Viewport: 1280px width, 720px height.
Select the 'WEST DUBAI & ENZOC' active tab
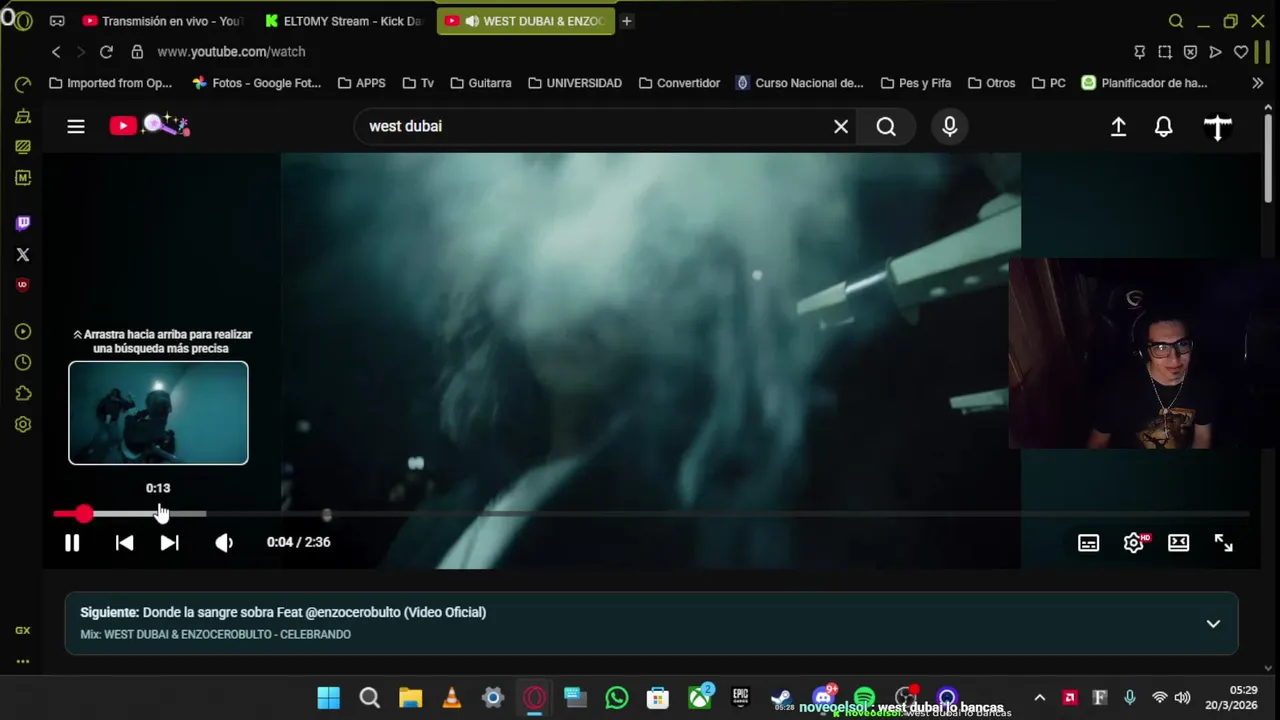pyautogui.click(x=526, y=21)
